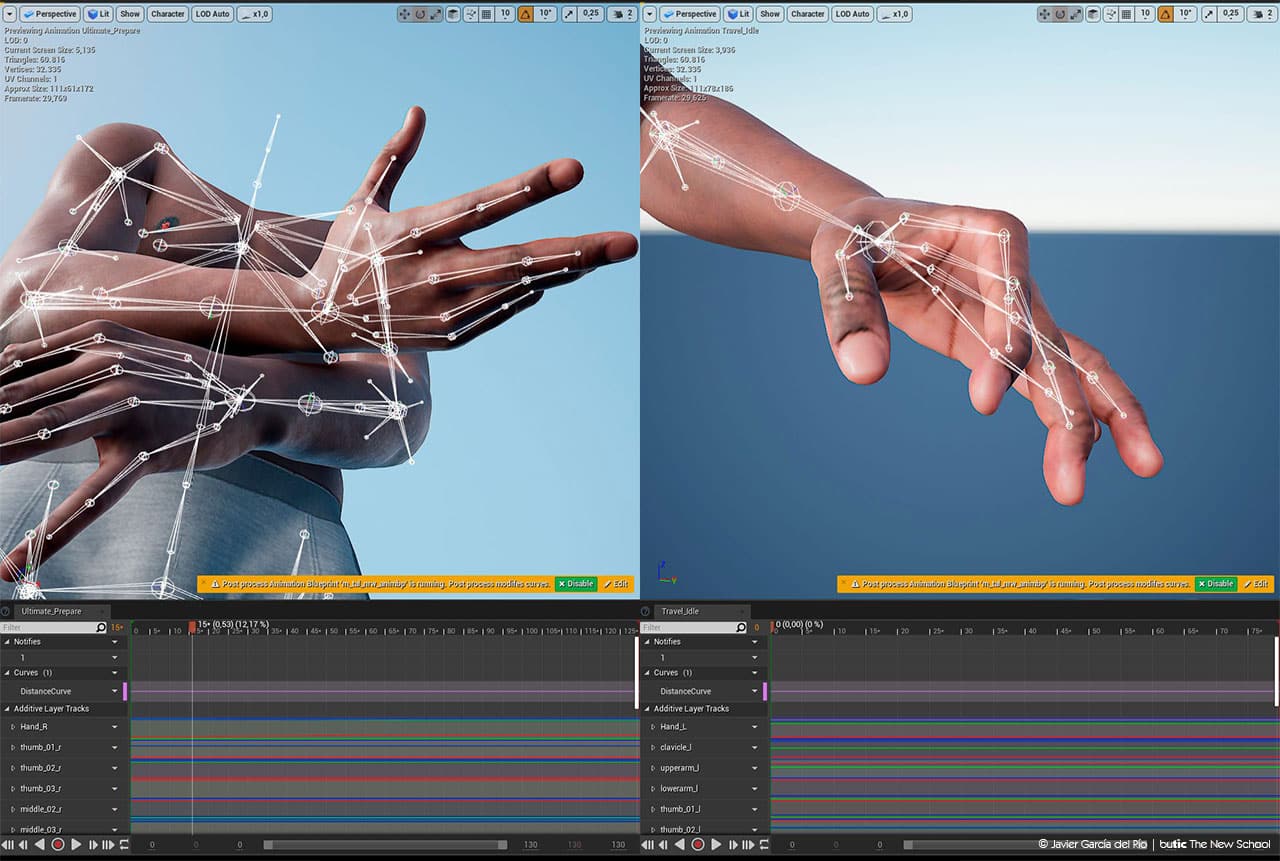The height and width of the screenshot is (861, 1280).
Task: Select scale gizmo mode in right viewport
Action: [1075, 14]
